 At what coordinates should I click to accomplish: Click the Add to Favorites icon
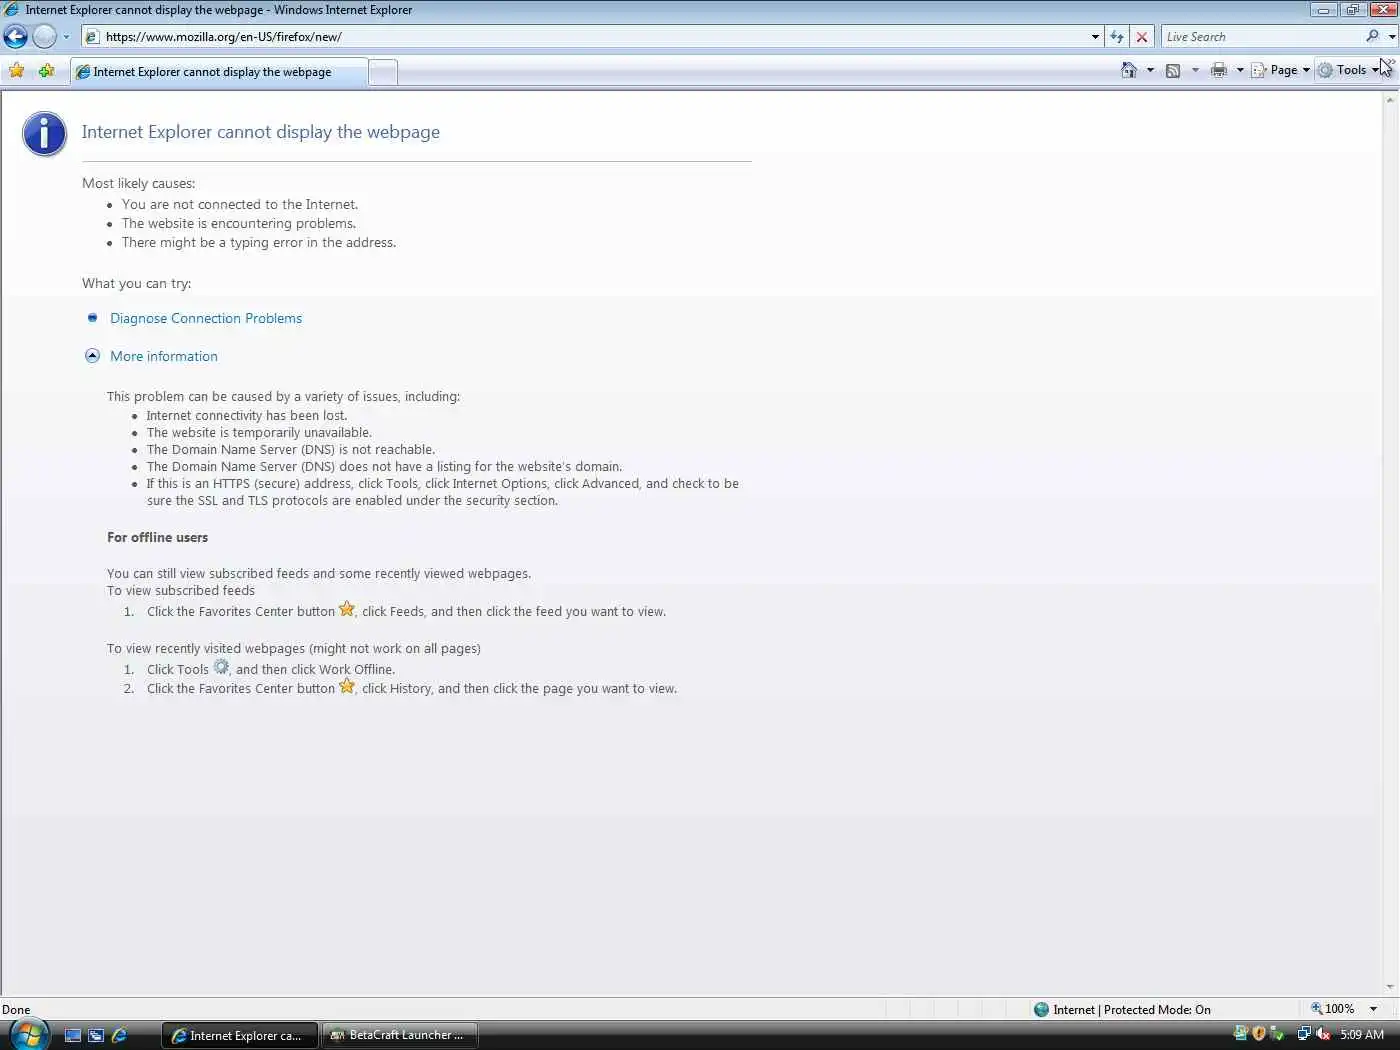(46, 71)
